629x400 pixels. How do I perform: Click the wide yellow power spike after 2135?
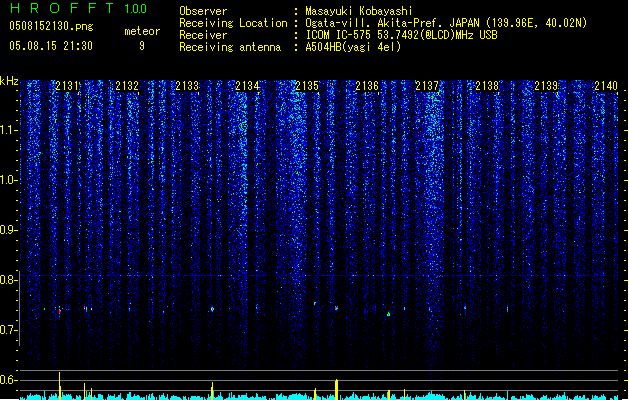pyautogui.click(x=337, y=389)
